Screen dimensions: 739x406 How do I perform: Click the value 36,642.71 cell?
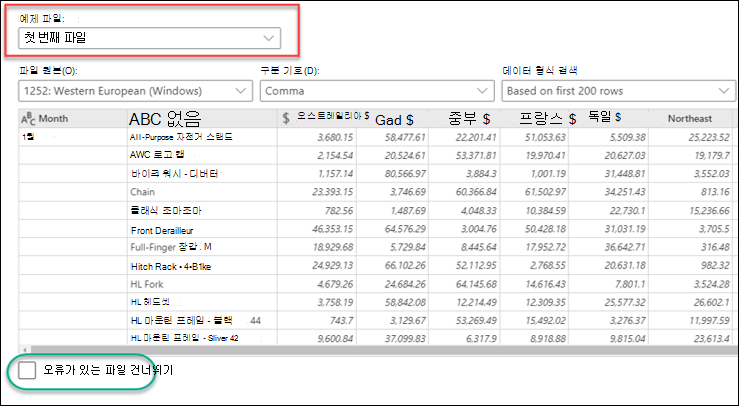click(x=608, y=247)
